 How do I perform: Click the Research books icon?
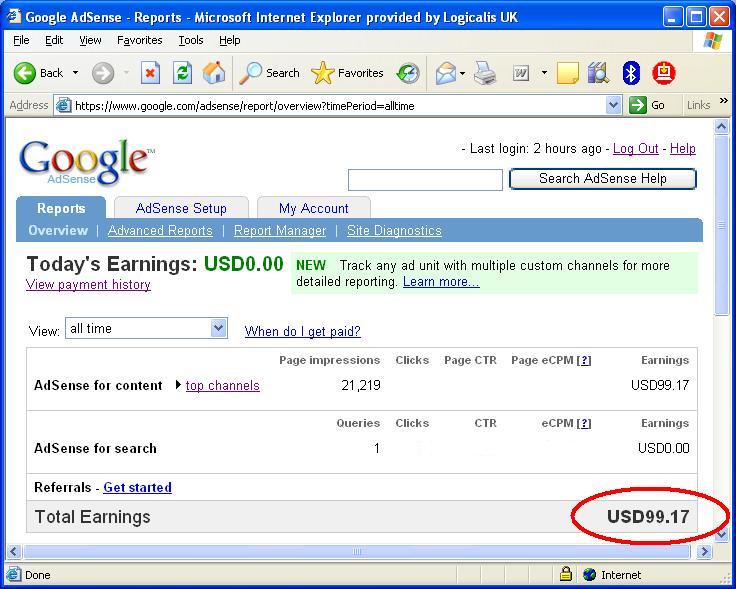(598, 73)
